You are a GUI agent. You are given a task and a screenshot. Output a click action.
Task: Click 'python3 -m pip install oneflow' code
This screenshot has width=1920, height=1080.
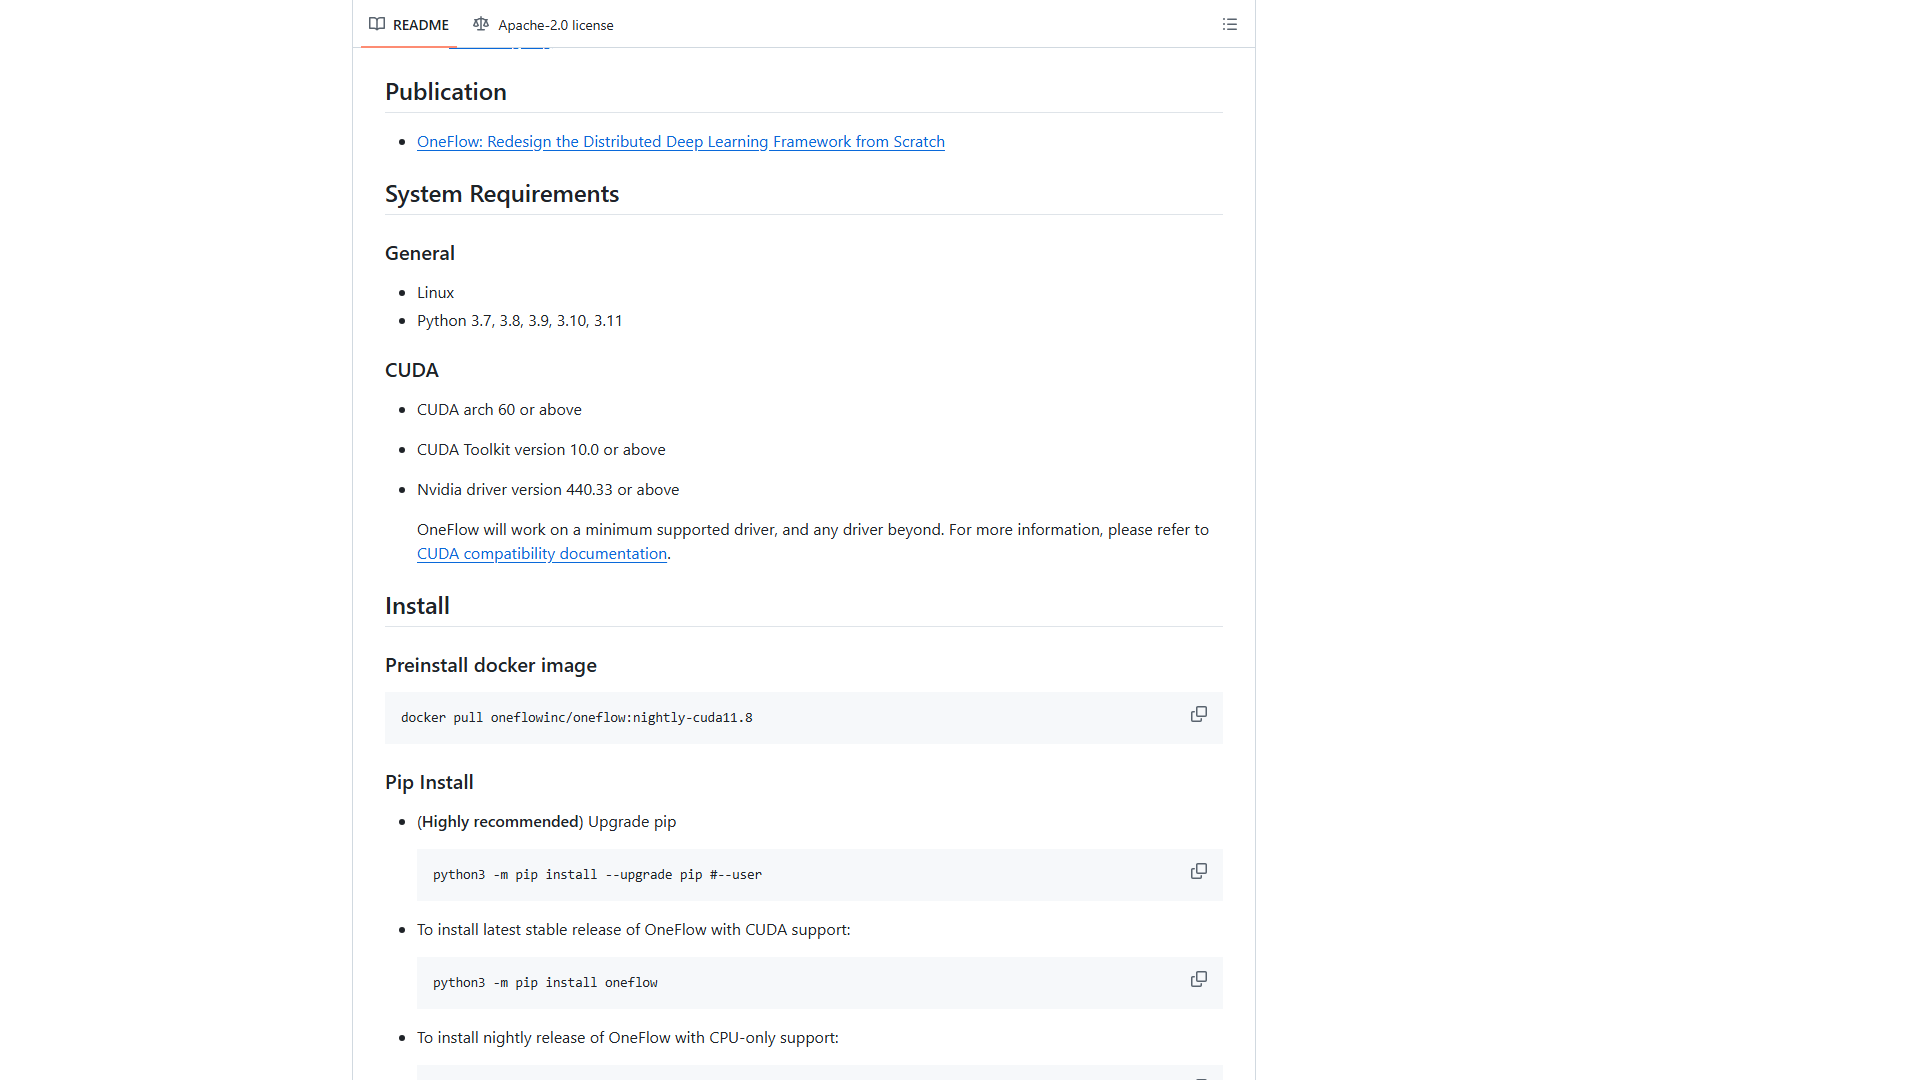coord(545,982)
